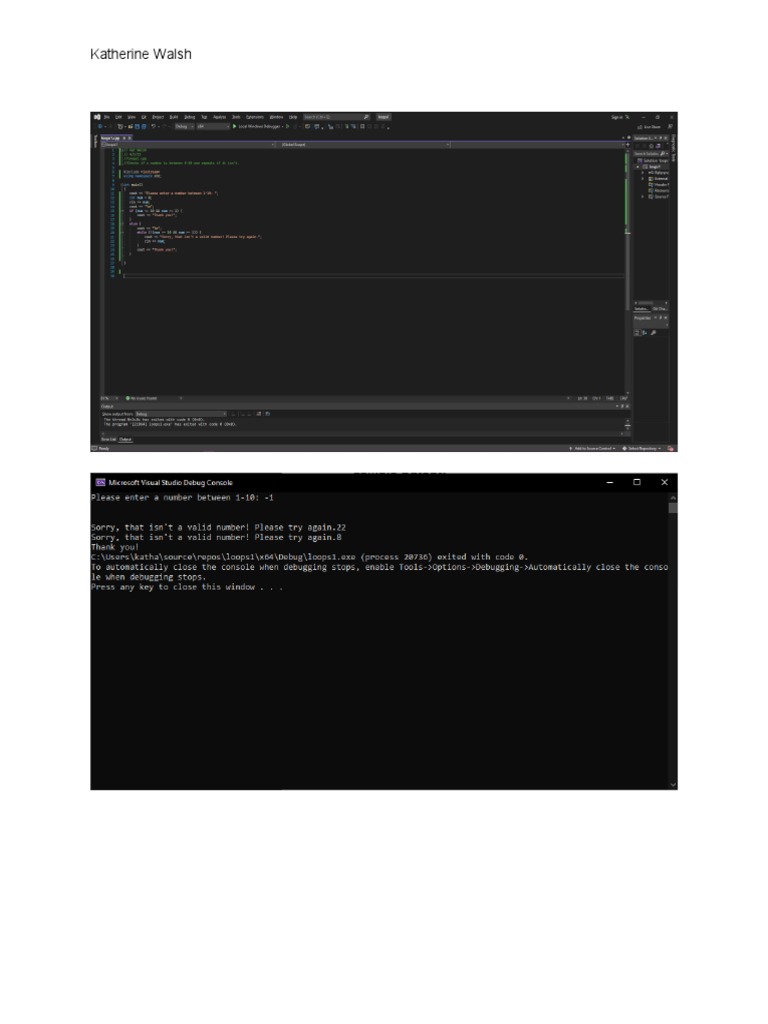The image size is (768, 1024).
Task: Collapse the loops1 project node
Action: click(637, 167)
